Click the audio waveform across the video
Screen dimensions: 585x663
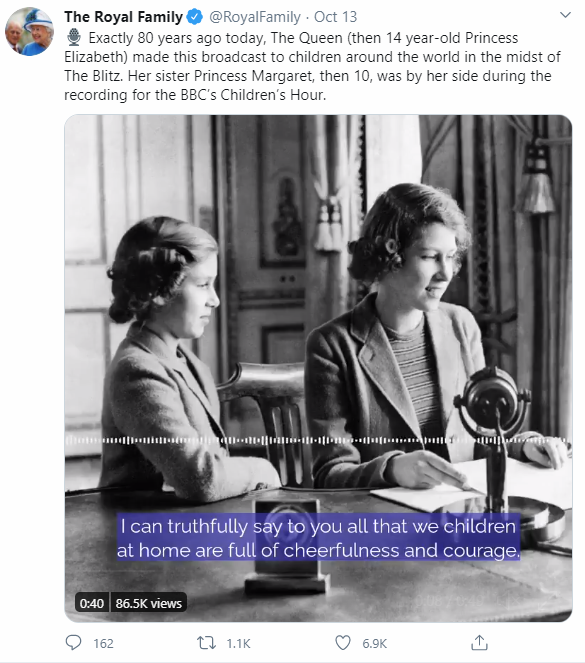(318, 440)
